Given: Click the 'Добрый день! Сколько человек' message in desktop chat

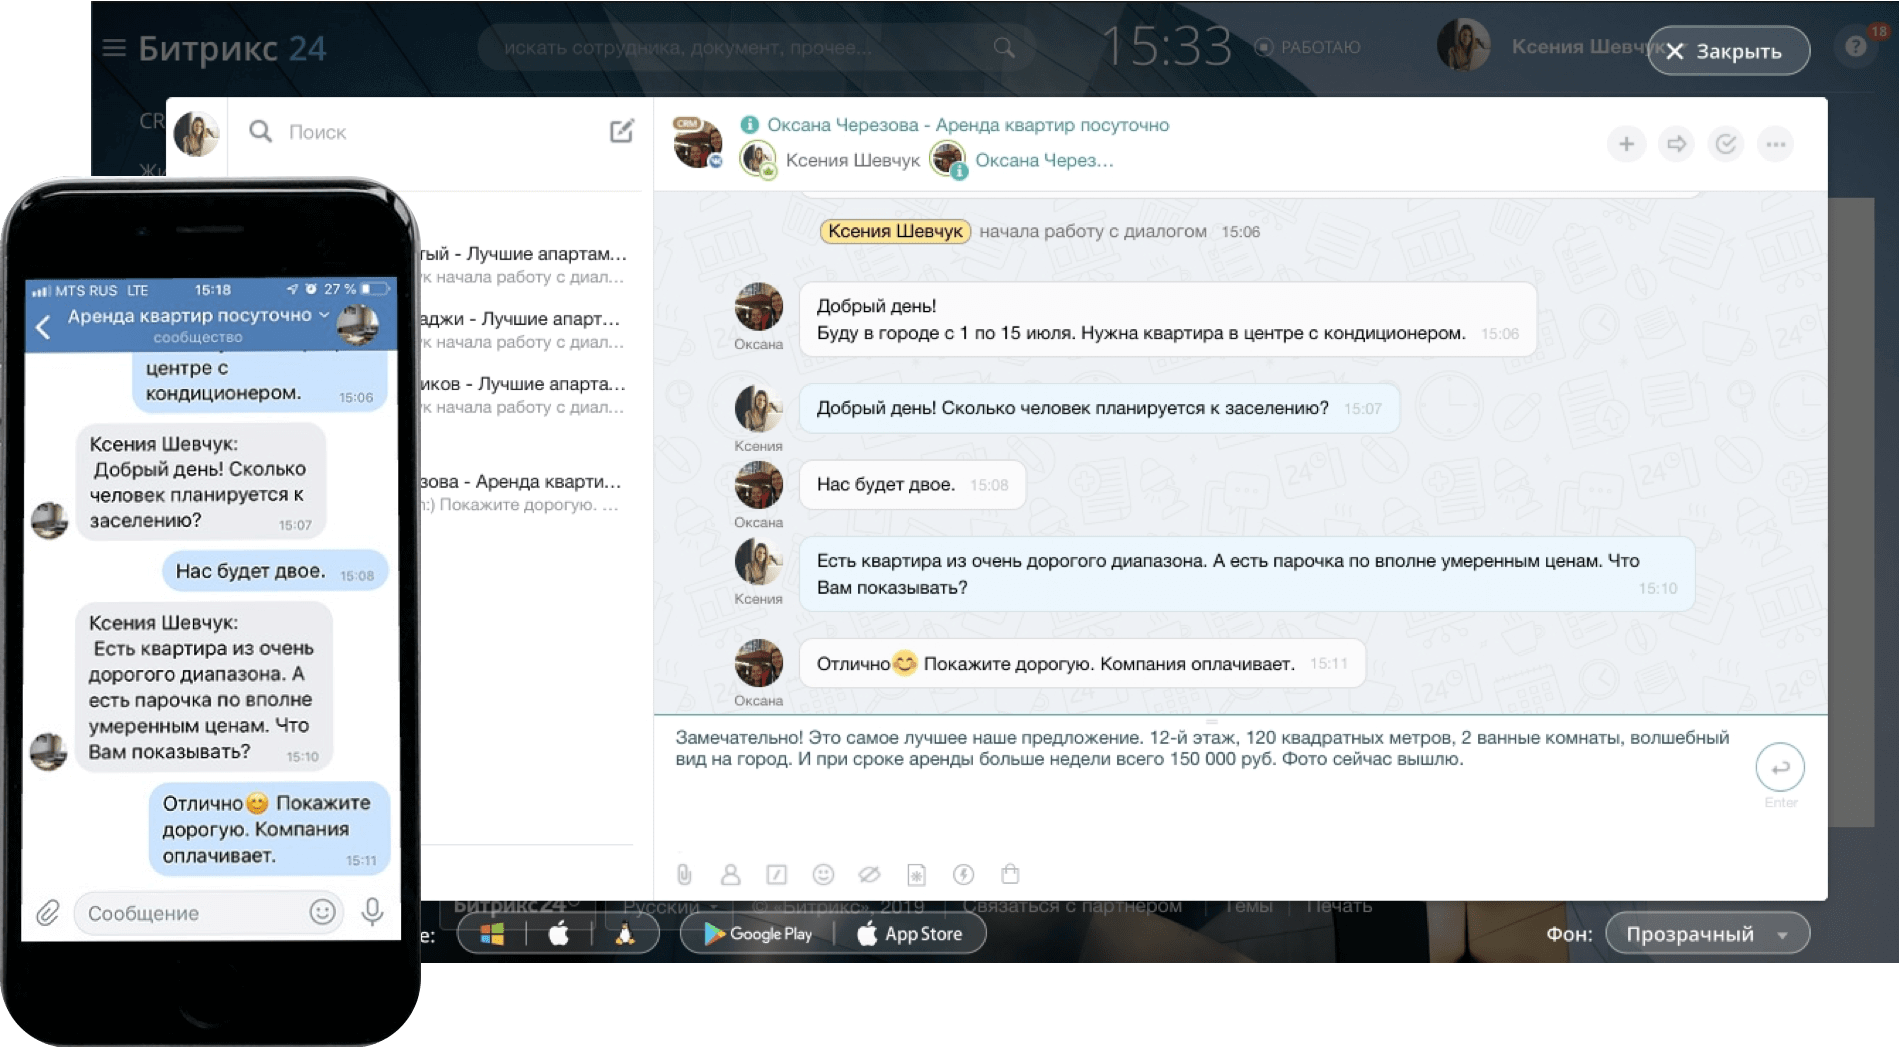Looking at the screenshot, I should point(1098,408).
